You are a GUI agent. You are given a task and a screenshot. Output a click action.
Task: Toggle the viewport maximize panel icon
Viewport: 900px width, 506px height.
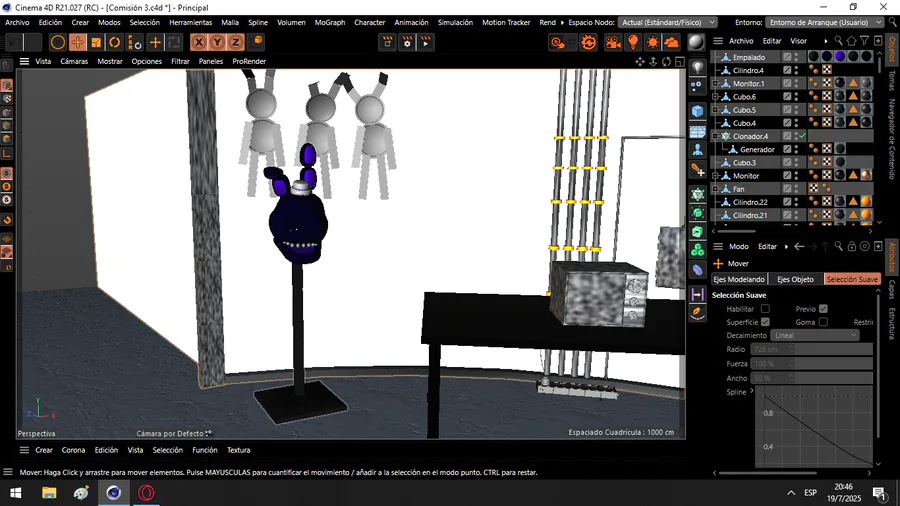(680, 61)
